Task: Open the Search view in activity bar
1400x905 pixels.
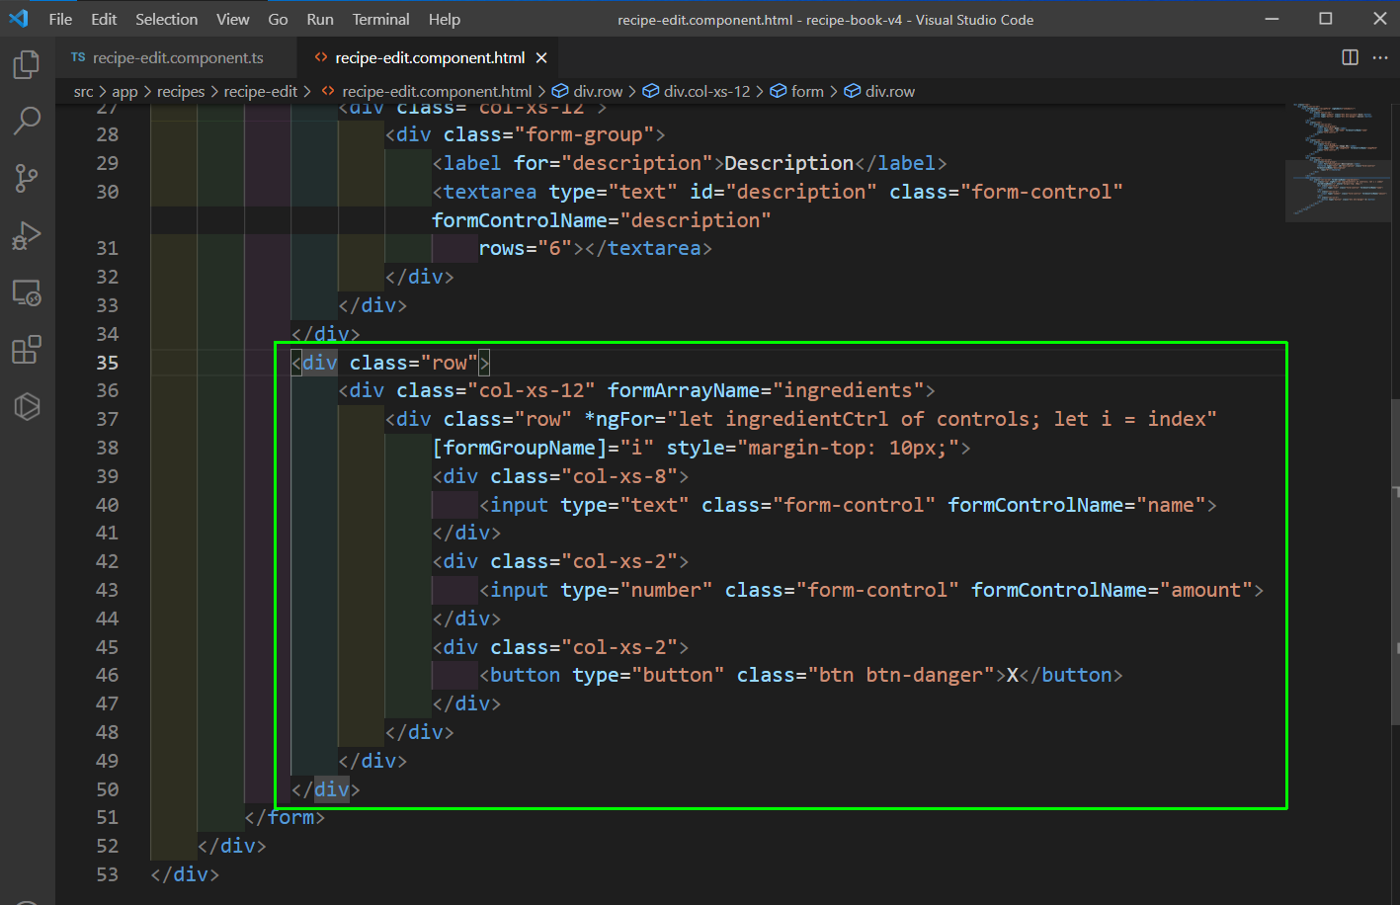Action: coord(27,121)
